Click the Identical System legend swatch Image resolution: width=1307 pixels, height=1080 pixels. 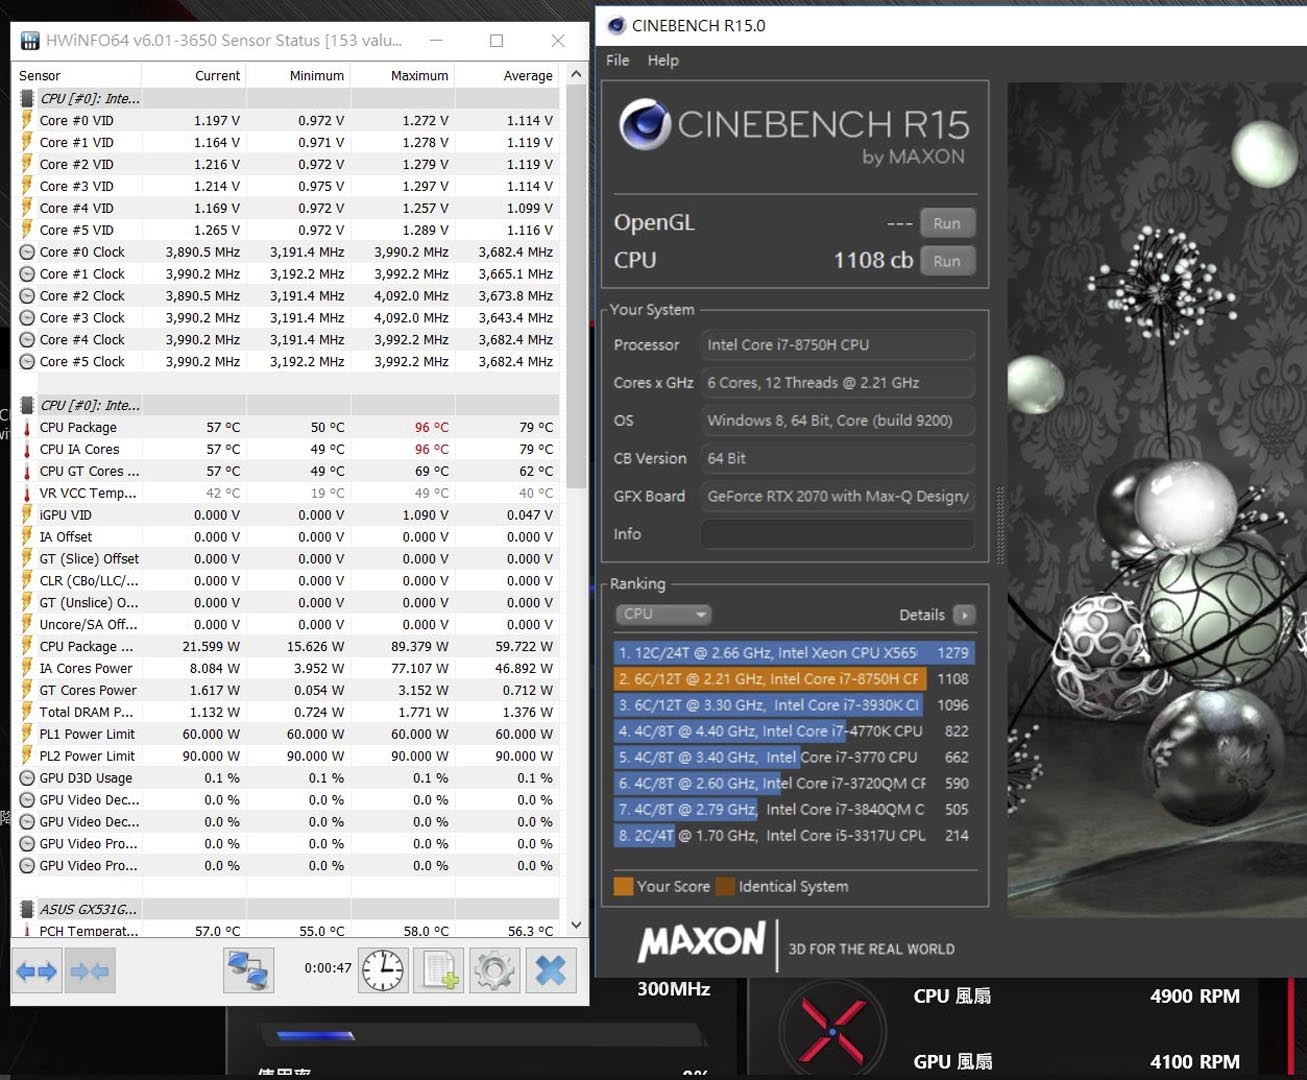[x=725, y=886]
